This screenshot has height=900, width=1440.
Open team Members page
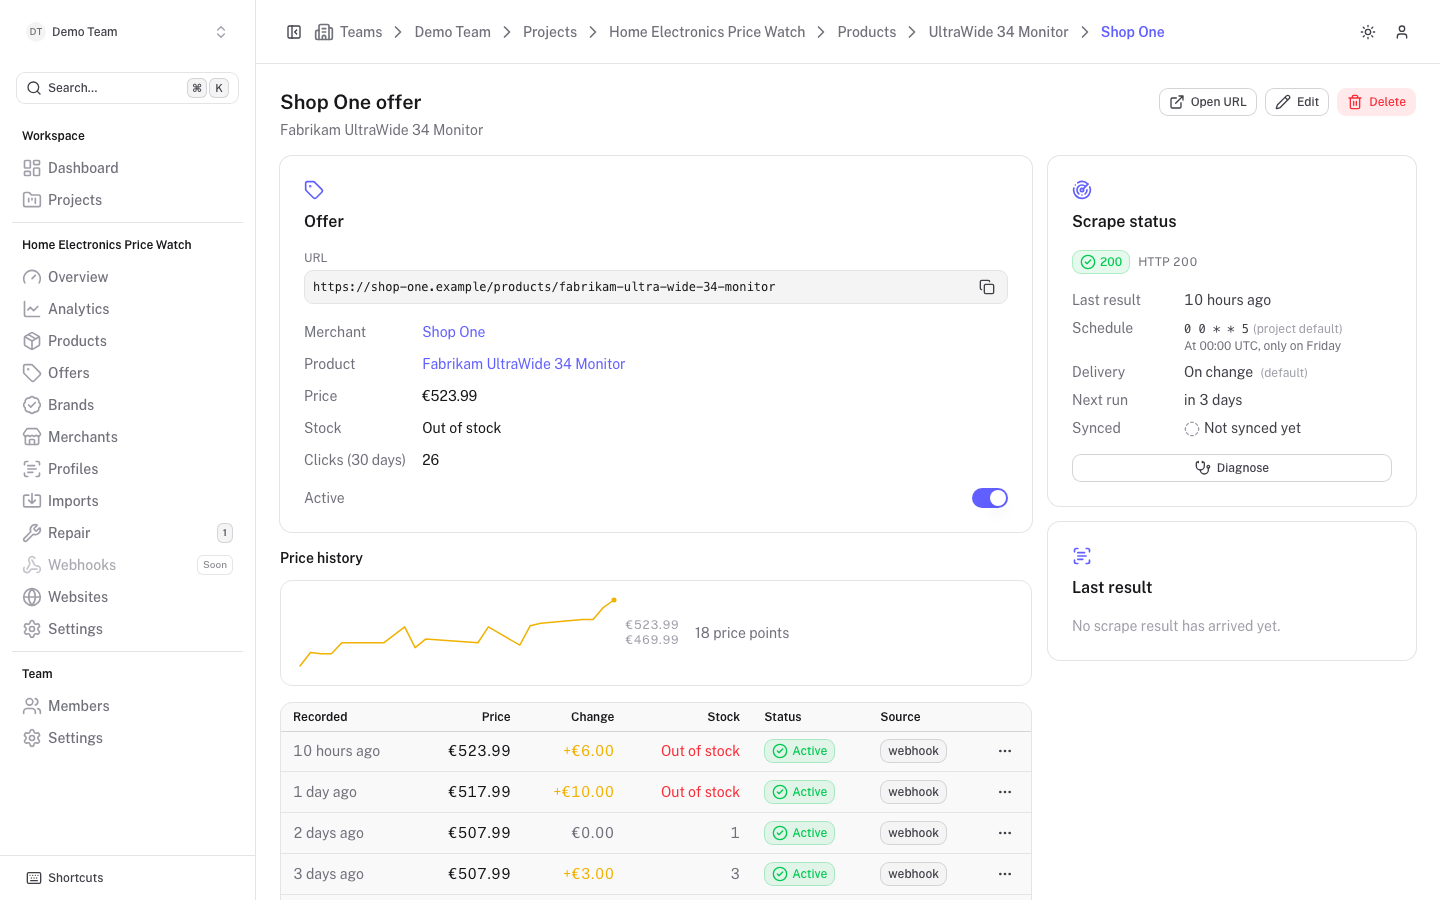(x=127, y=706)
